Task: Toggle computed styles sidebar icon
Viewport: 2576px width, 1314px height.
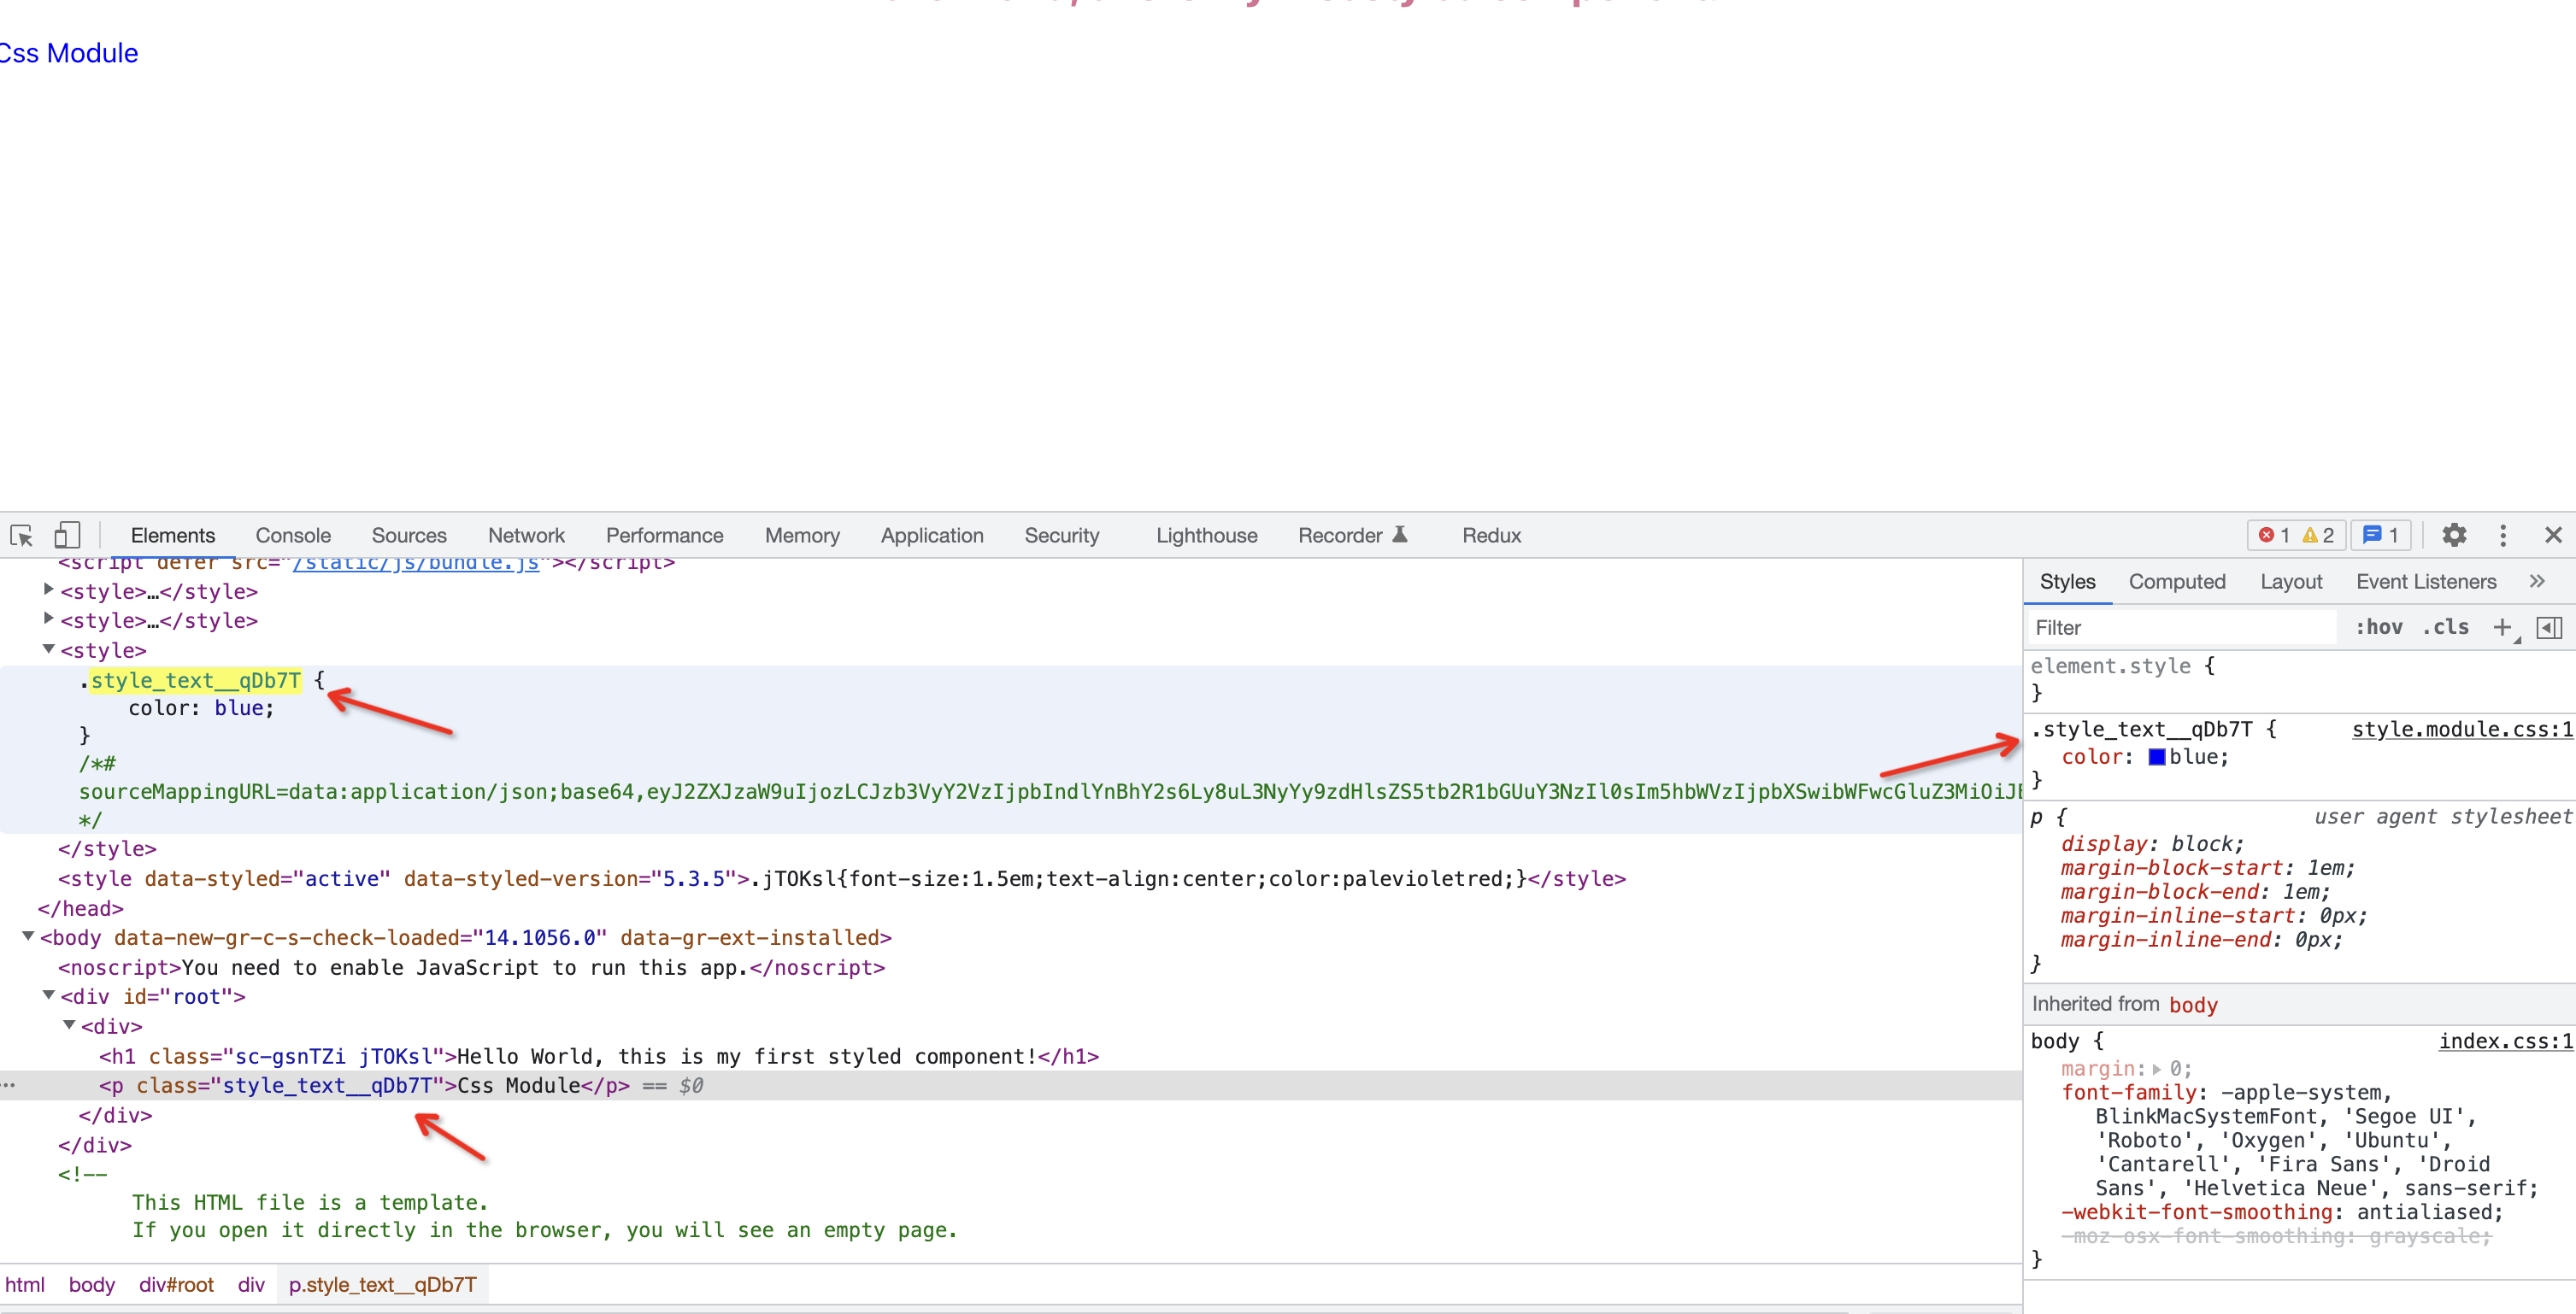Action: [2550, 628]
